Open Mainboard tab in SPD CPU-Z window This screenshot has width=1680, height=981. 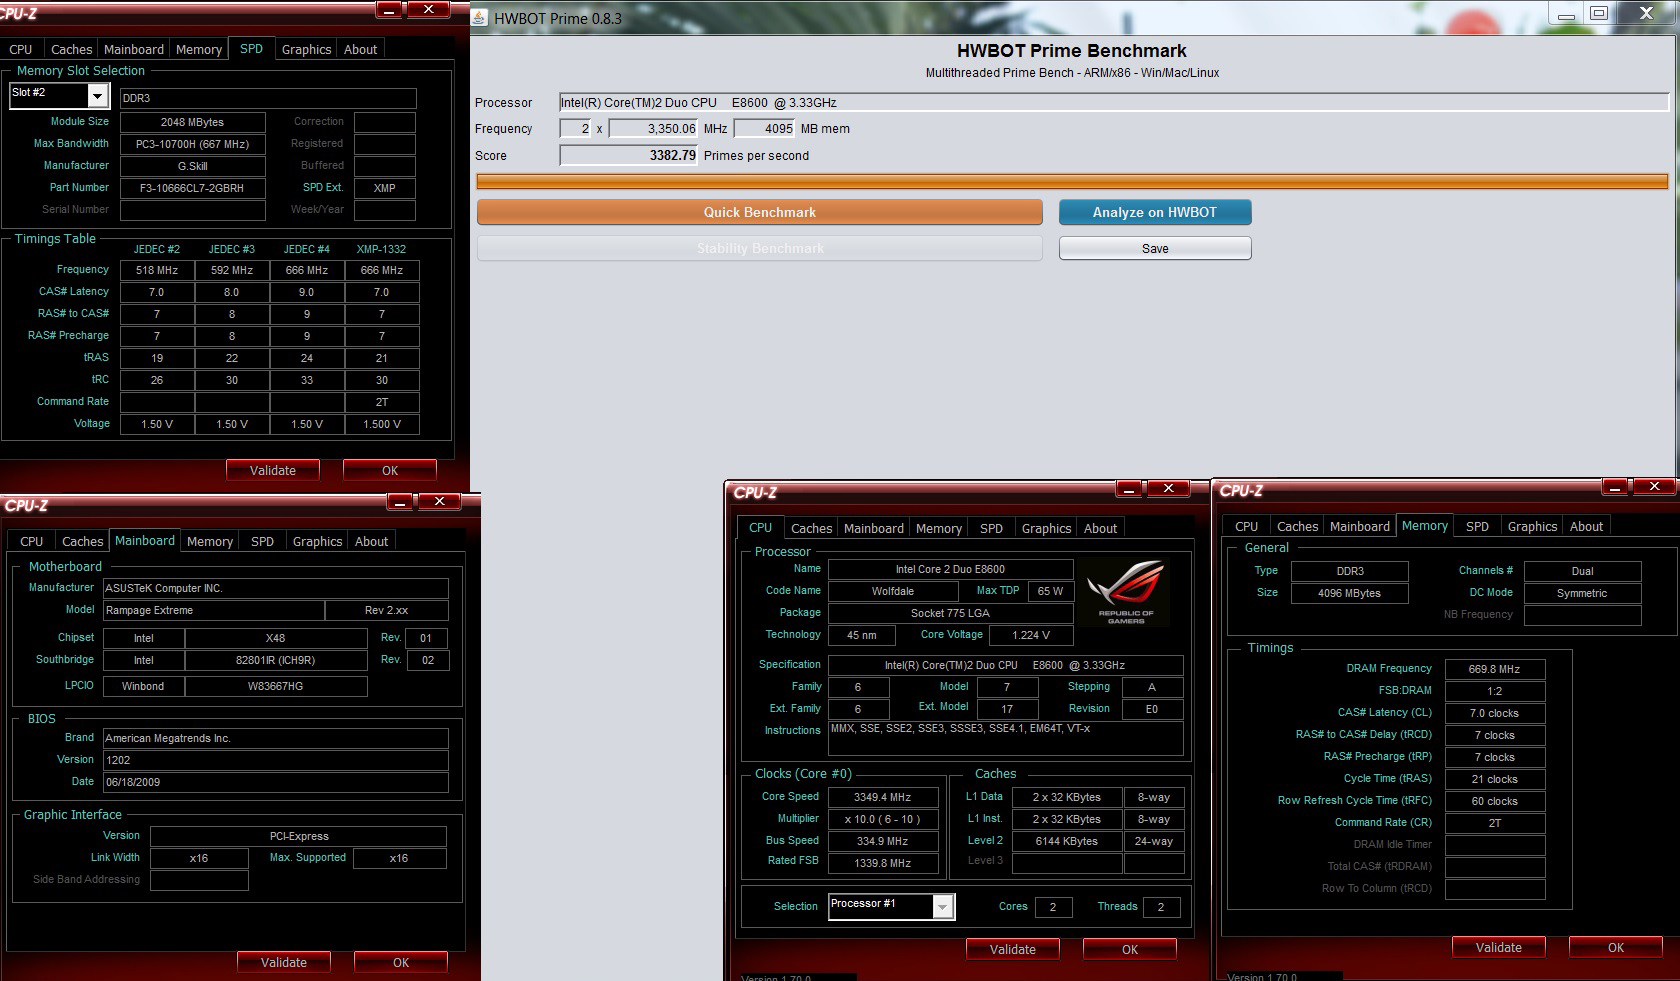click(134, 49)
